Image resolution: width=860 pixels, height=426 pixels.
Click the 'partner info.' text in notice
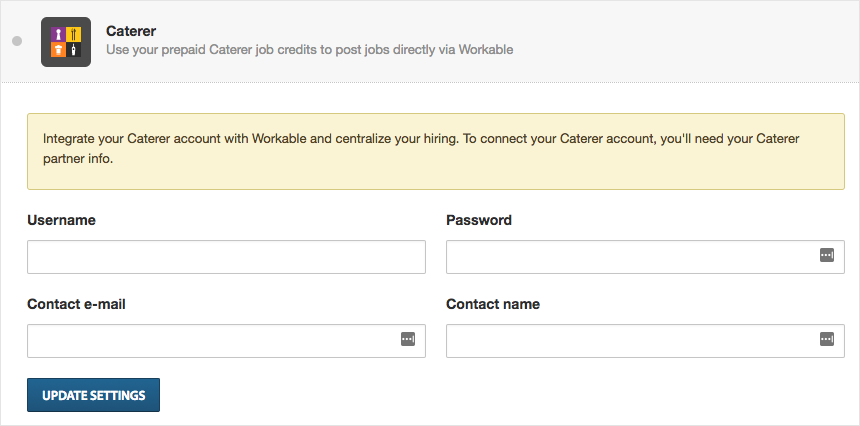78,162
